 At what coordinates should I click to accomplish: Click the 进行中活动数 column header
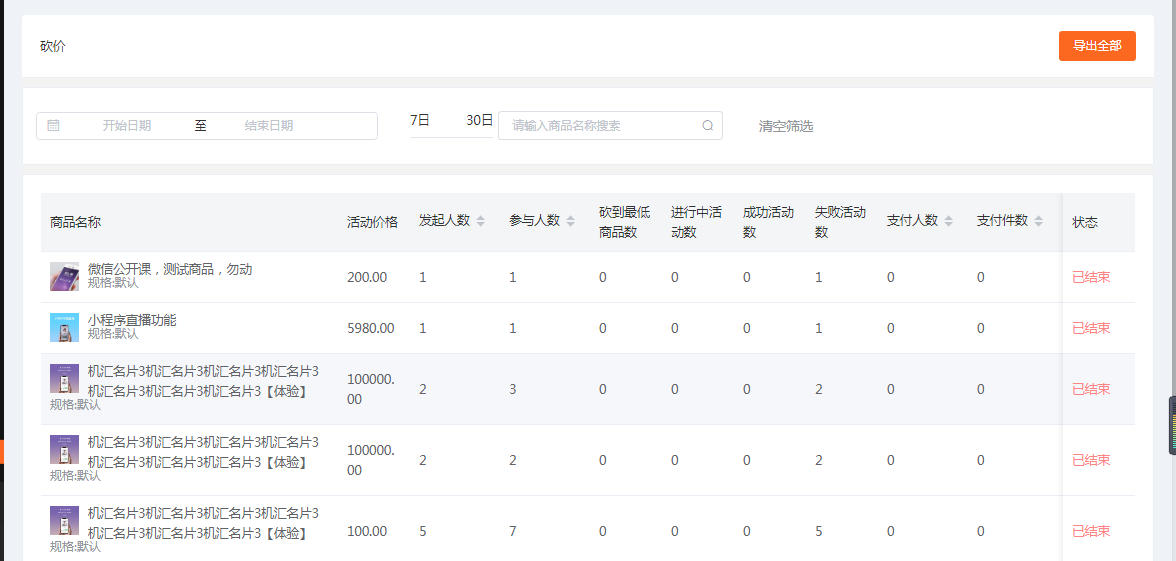click(x=697, y=222)
